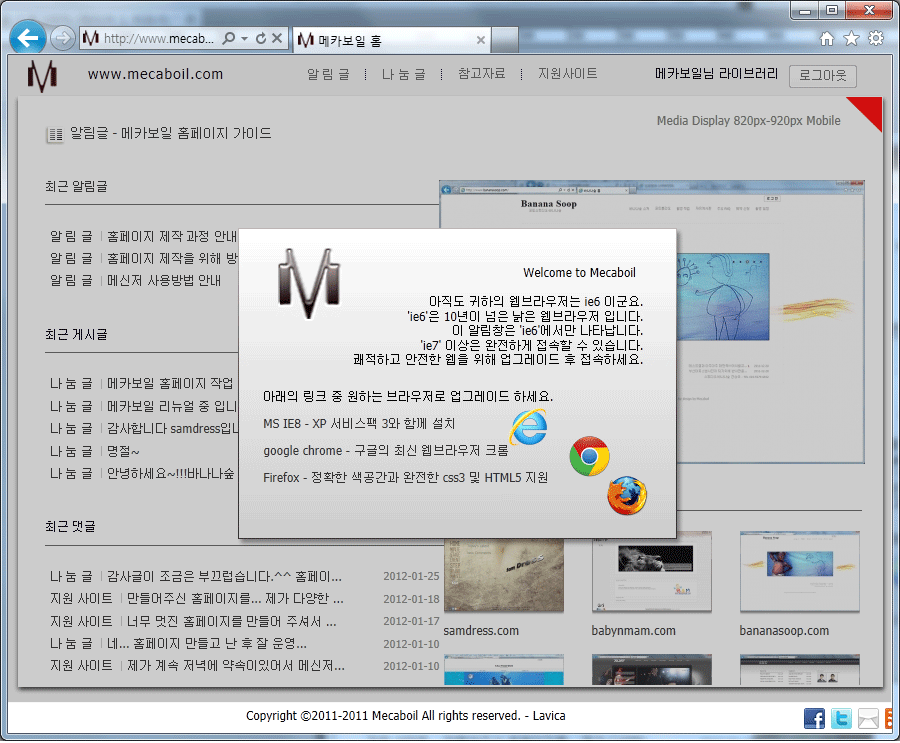Click the google chrome upgrade link
The width and height of the screenshot is (900, 743).
click(x=386, y=451)
